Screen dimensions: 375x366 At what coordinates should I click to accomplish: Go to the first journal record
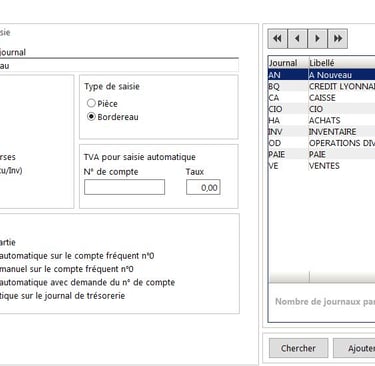click(277, 39)
